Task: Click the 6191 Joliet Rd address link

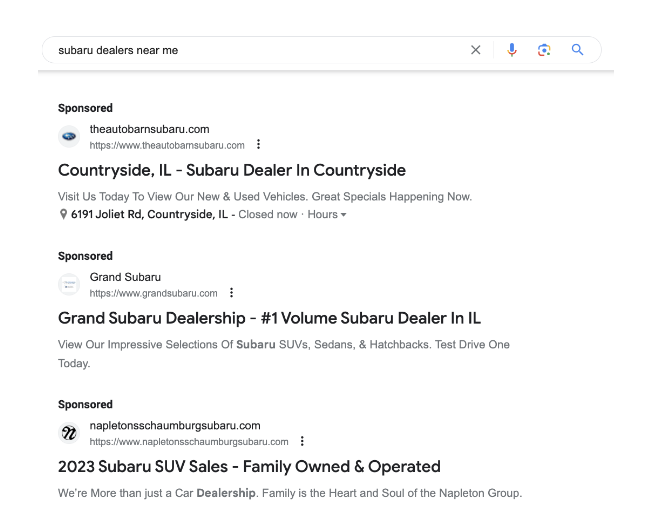Action: point(149,215)
